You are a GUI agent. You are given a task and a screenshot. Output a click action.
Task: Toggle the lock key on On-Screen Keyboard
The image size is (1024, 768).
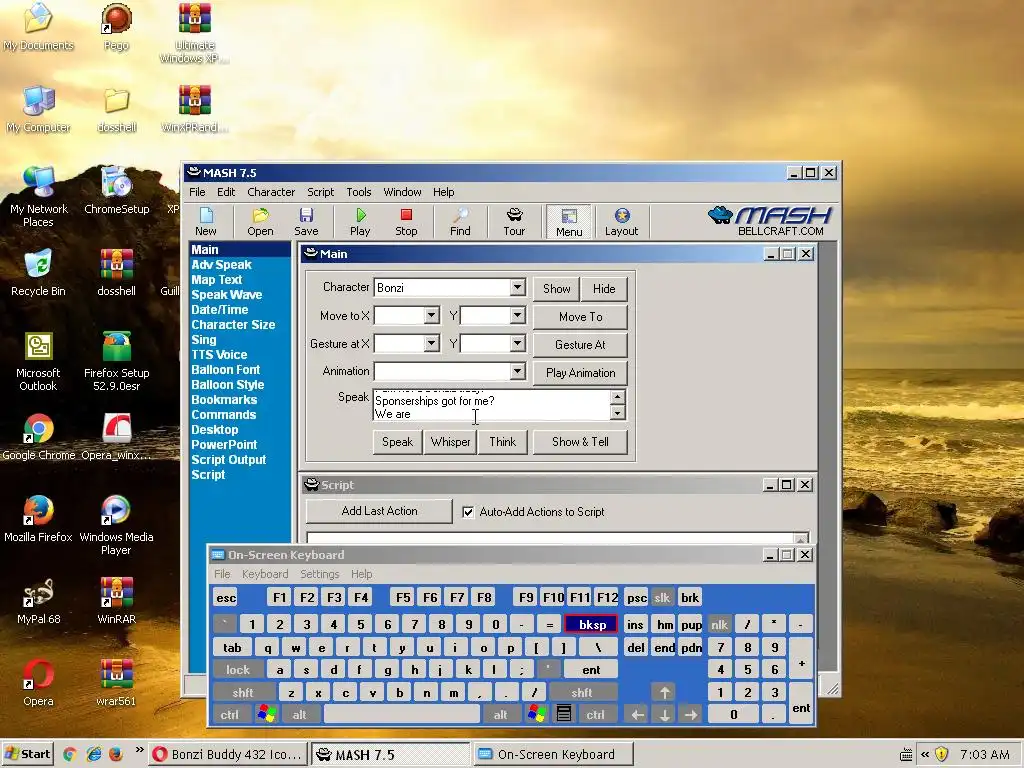[238, 669]
